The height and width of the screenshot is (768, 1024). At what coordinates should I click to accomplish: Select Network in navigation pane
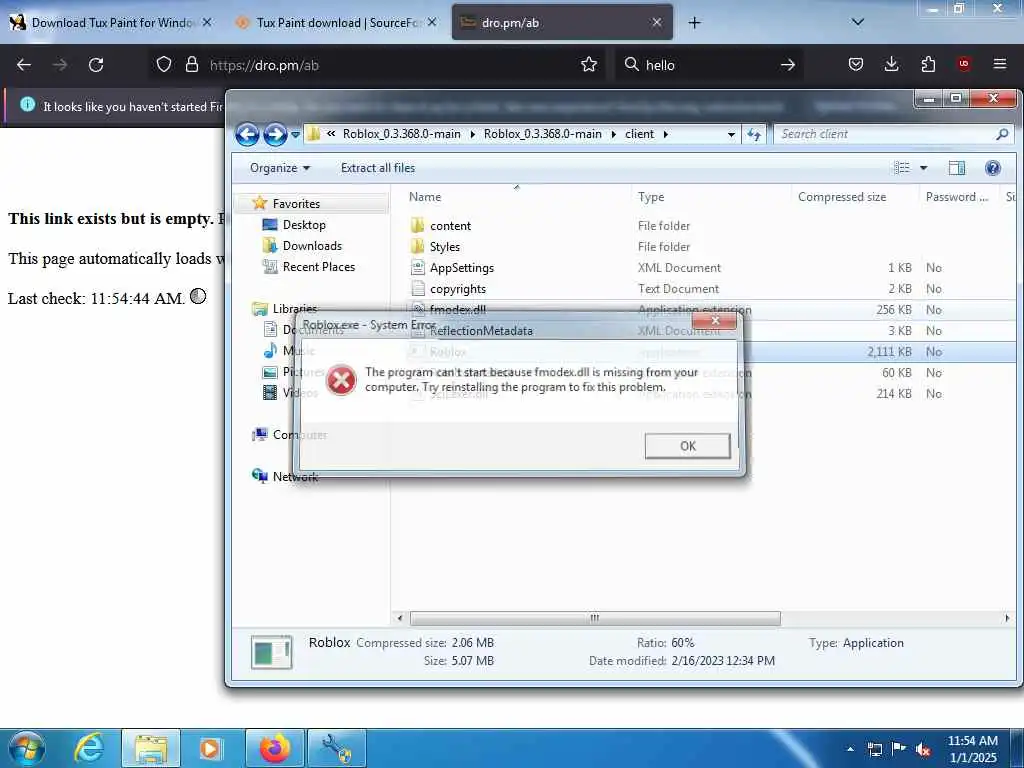(x=295, y=477)
